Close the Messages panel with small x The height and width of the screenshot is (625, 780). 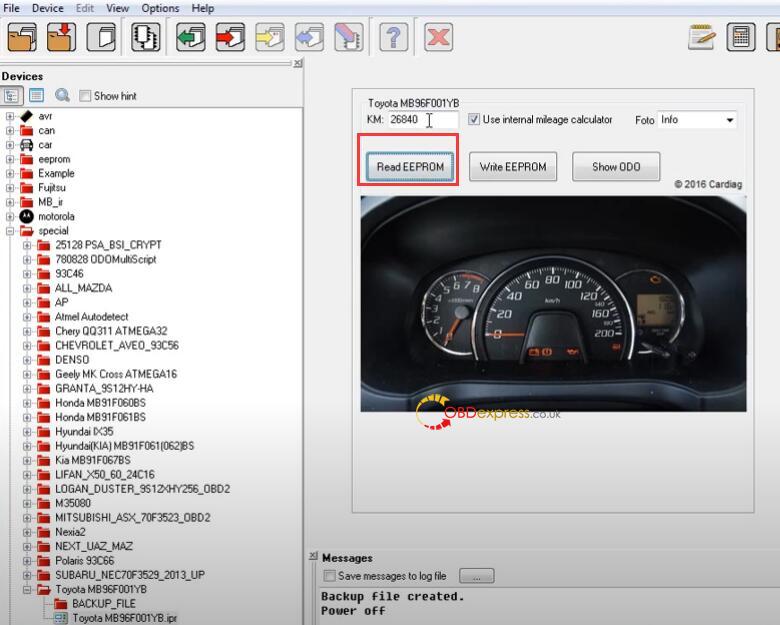tap(313, 556)
